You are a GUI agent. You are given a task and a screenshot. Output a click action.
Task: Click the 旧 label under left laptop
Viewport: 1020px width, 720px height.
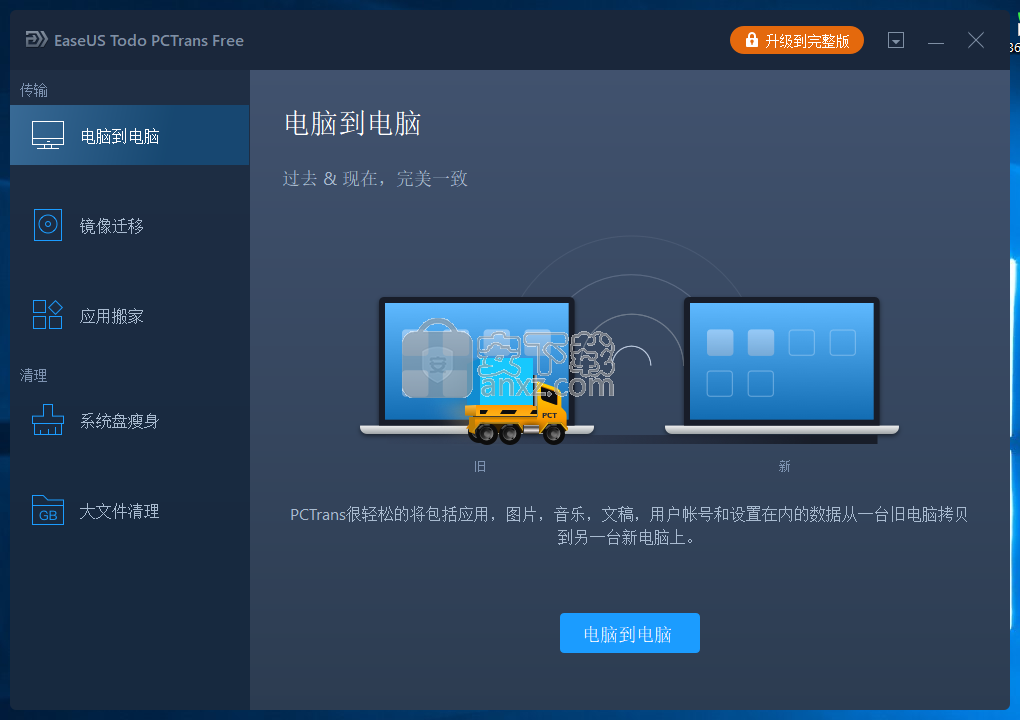(x=479, y=466)
